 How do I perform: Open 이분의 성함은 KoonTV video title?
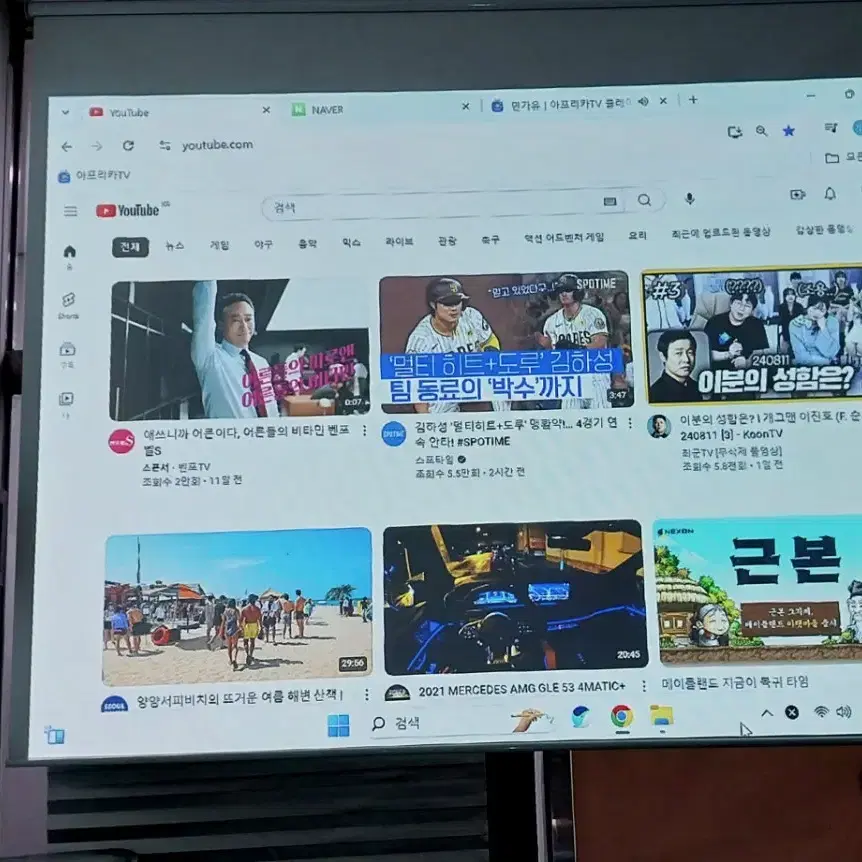[770, 426]
